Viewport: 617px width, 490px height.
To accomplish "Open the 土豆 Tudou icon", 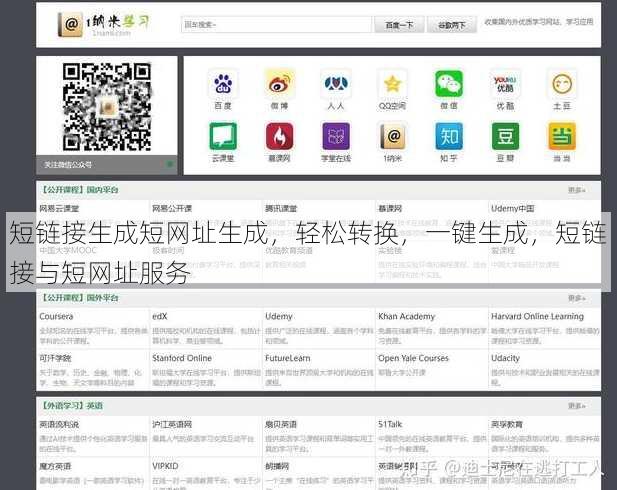I will 562,83.
